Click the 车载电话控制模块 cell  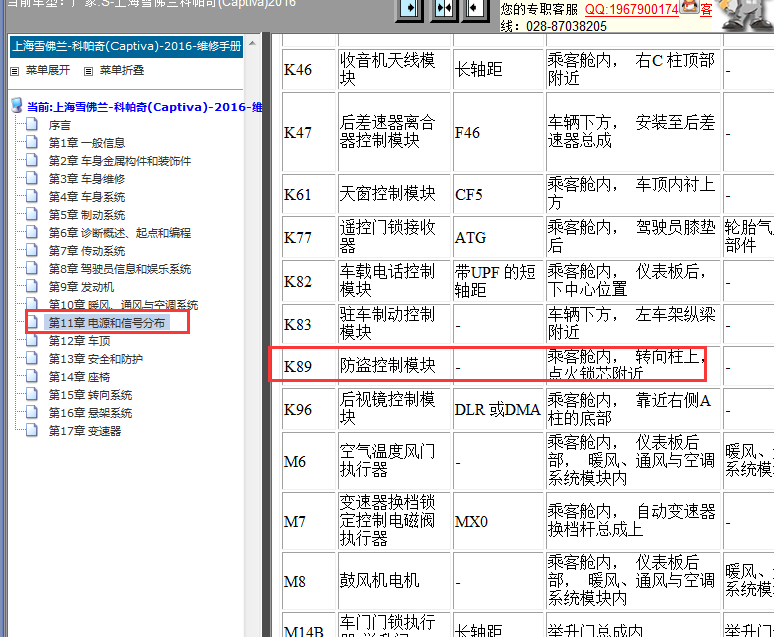395,281
